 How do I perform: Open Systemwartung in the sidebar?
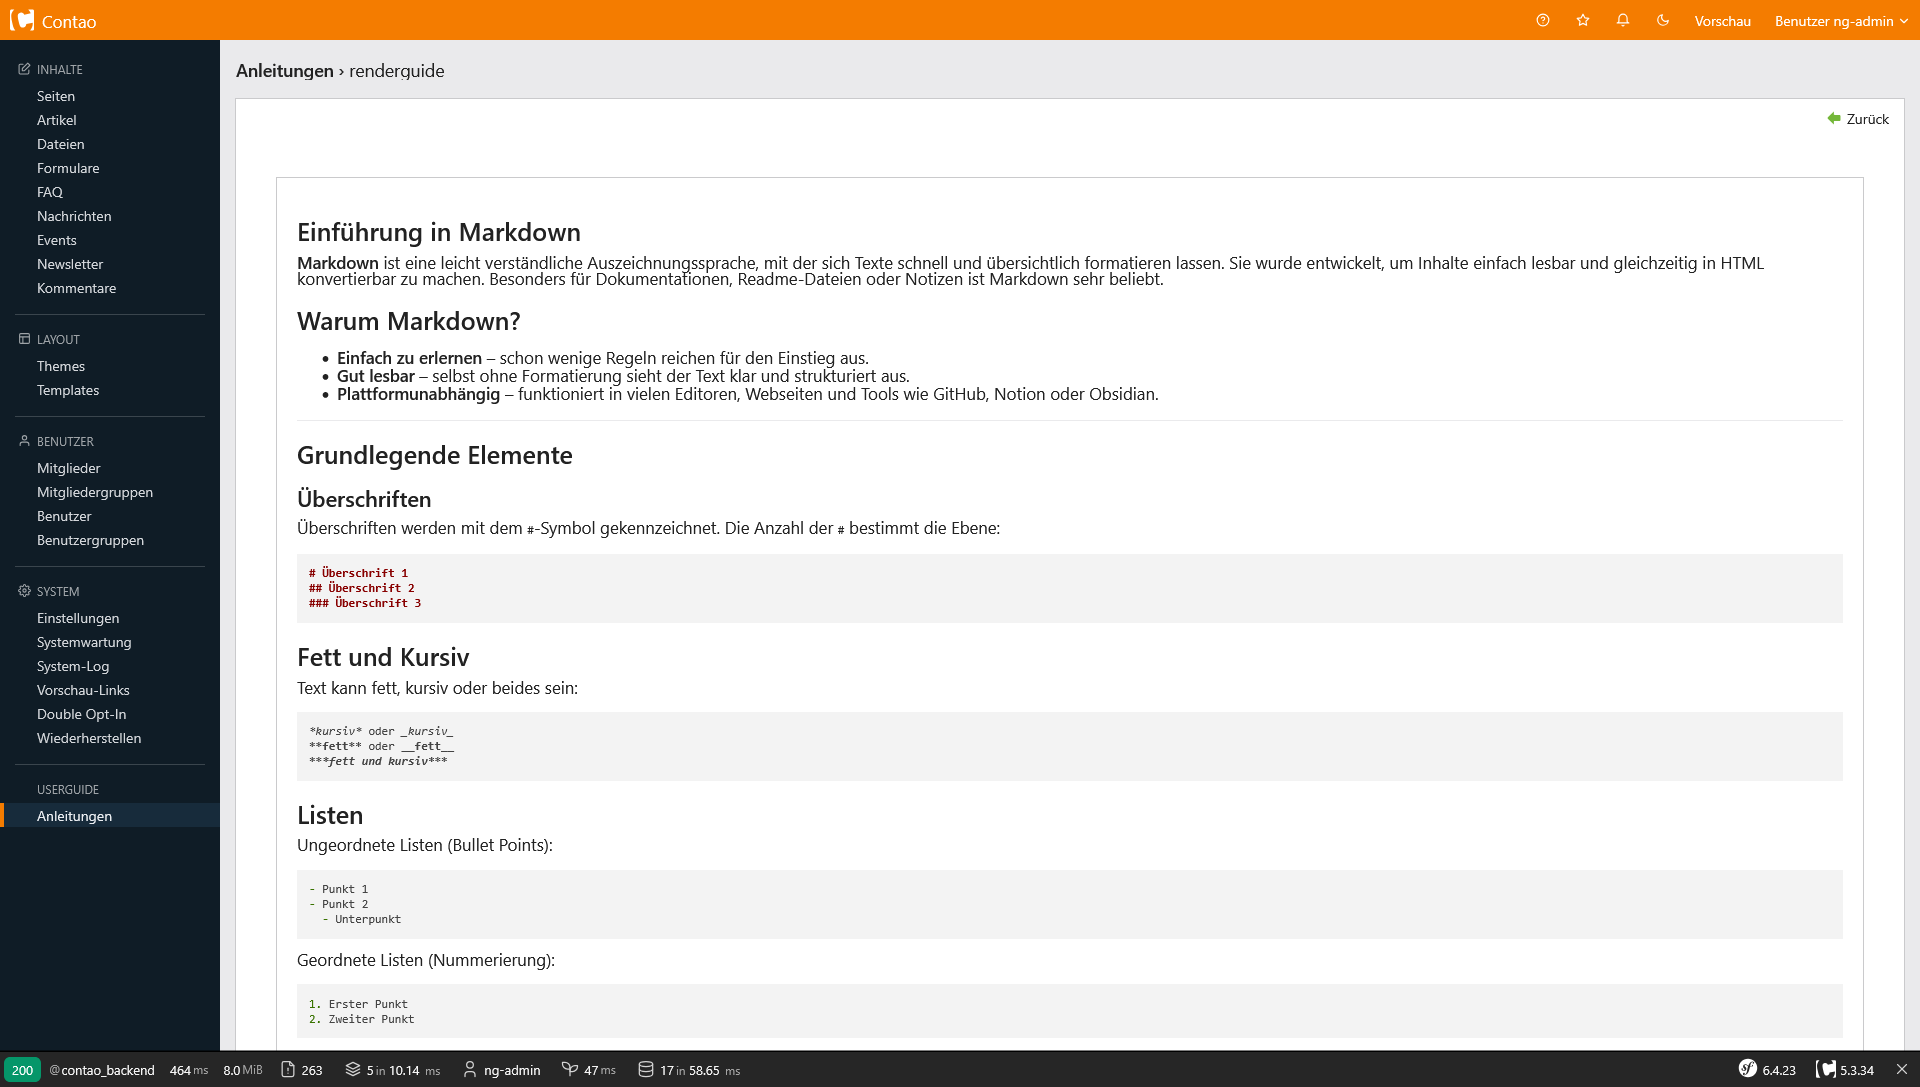tap(84, 642)
